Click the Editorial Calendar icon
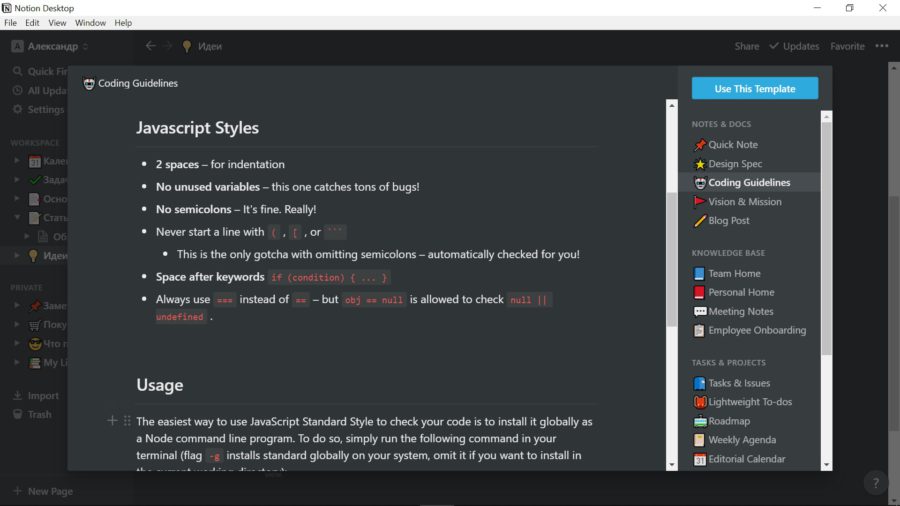This screenshot has width=900, height=506. pos(699,459)
